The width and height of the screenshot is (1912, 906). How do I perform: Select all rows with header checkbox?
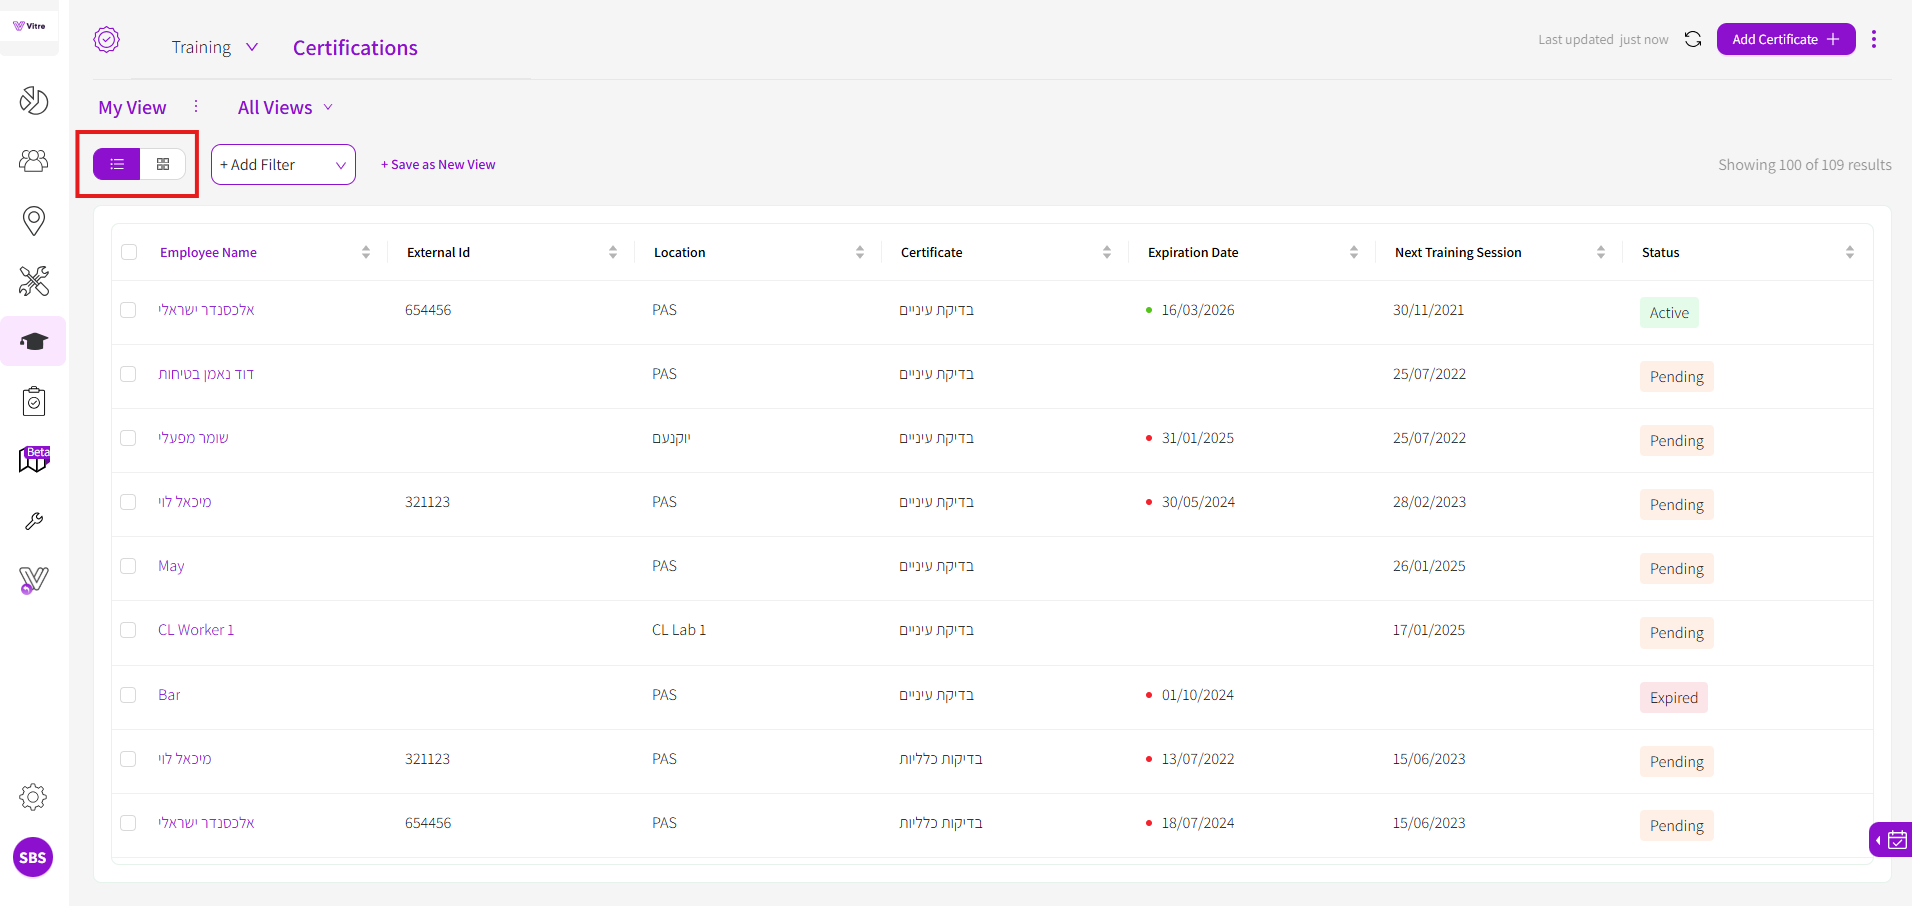[129, 252]
